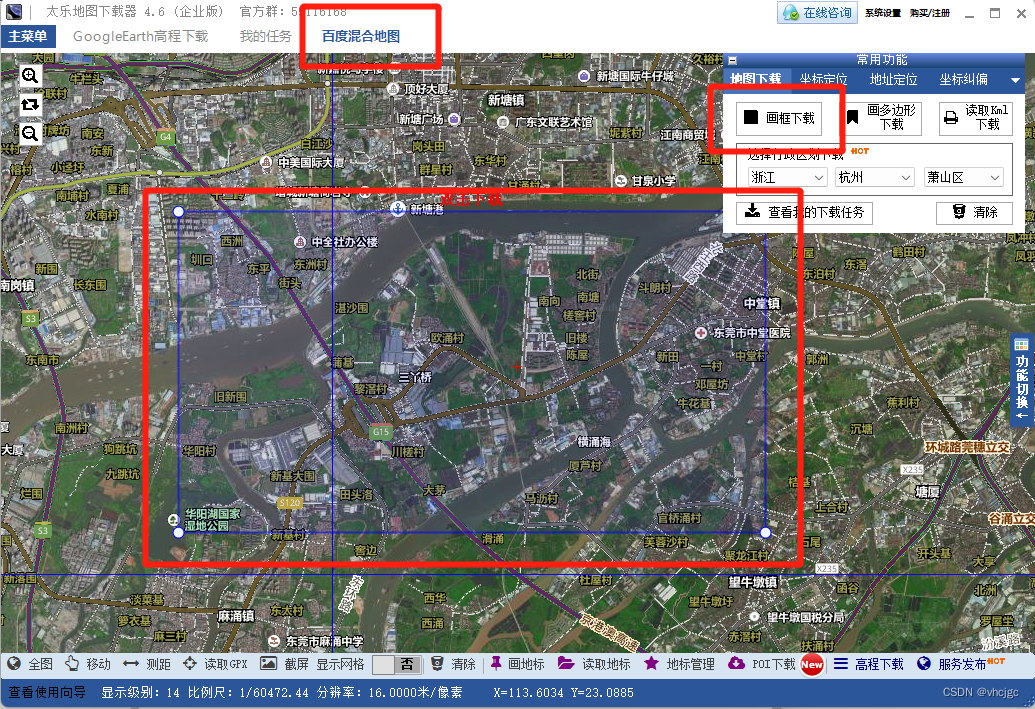This screenshot has width=1035, height=709.
Task: Expand the 萧山区 district selector
Action: tap(963, 176)
